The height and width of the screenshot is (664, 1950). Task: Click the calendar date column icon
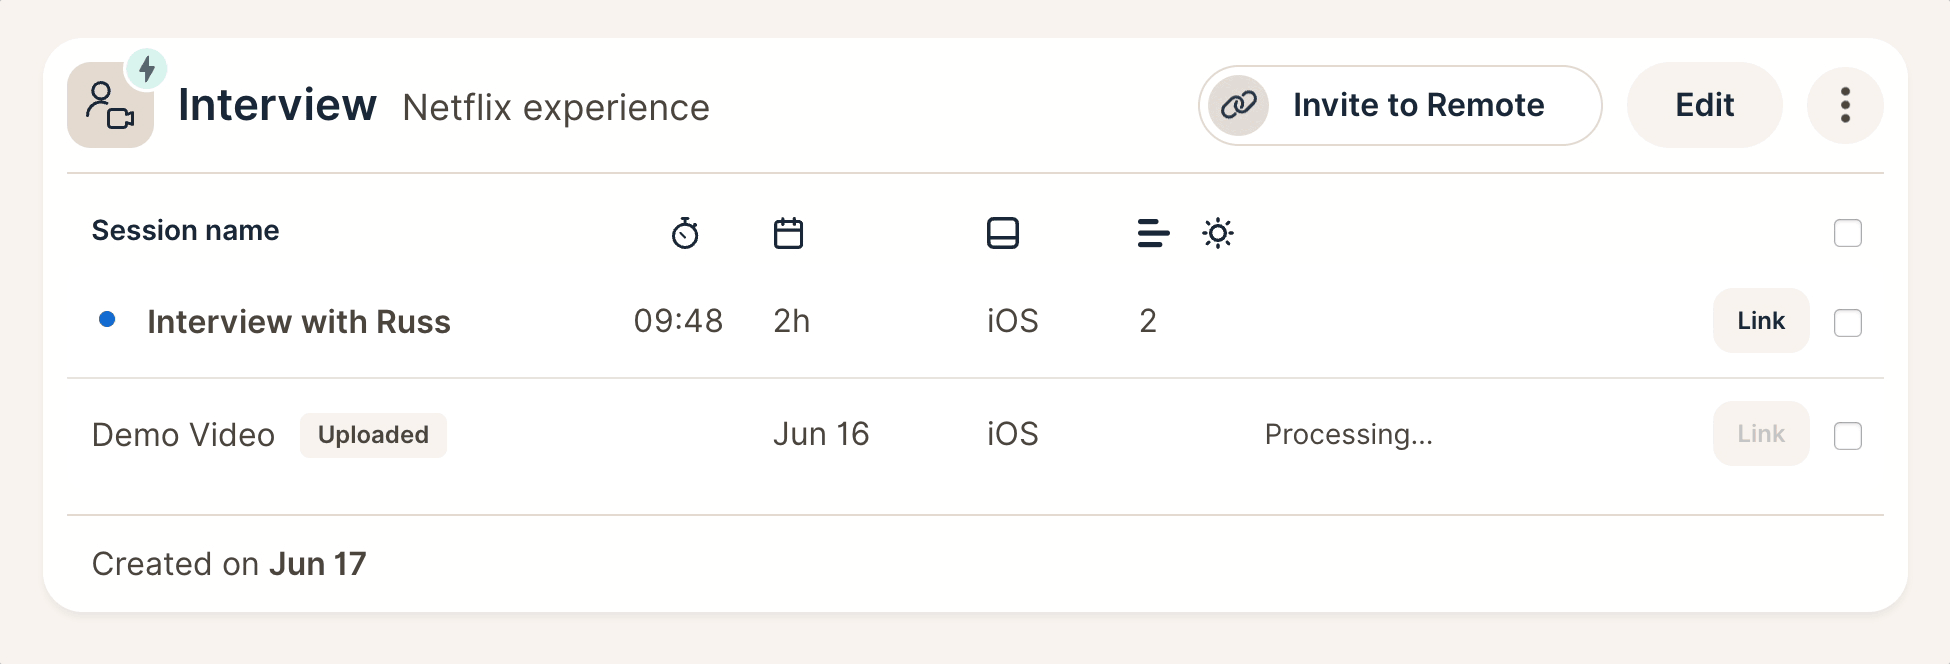point(788,233)
